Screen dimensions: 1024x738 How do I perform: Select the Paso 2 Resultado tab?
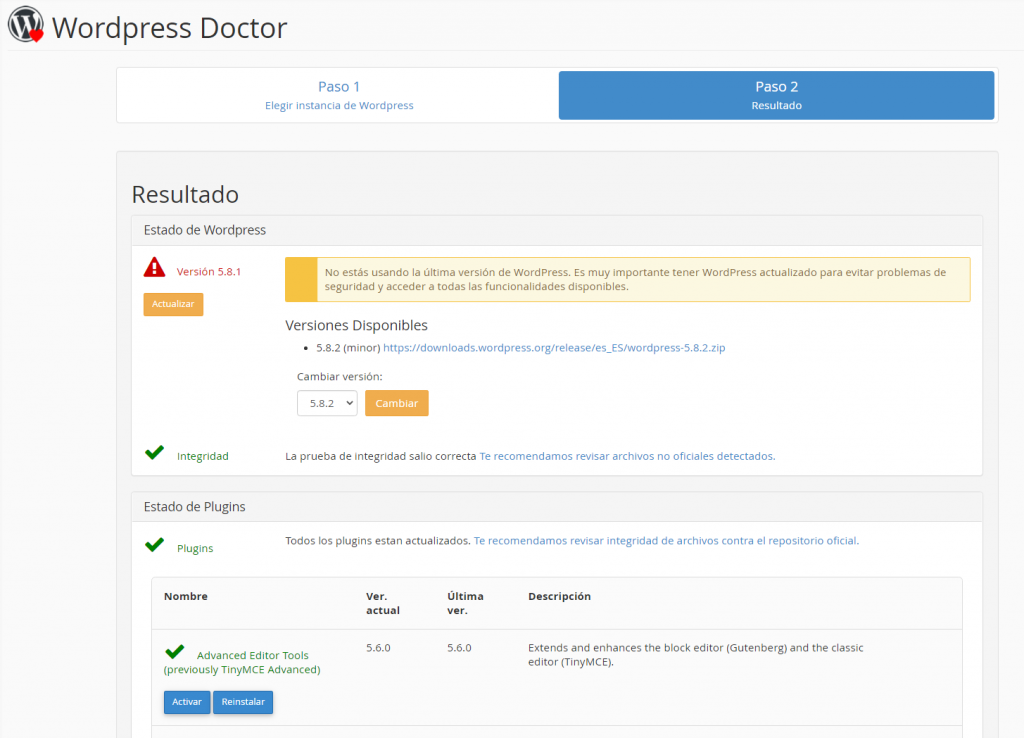point(776,95)
